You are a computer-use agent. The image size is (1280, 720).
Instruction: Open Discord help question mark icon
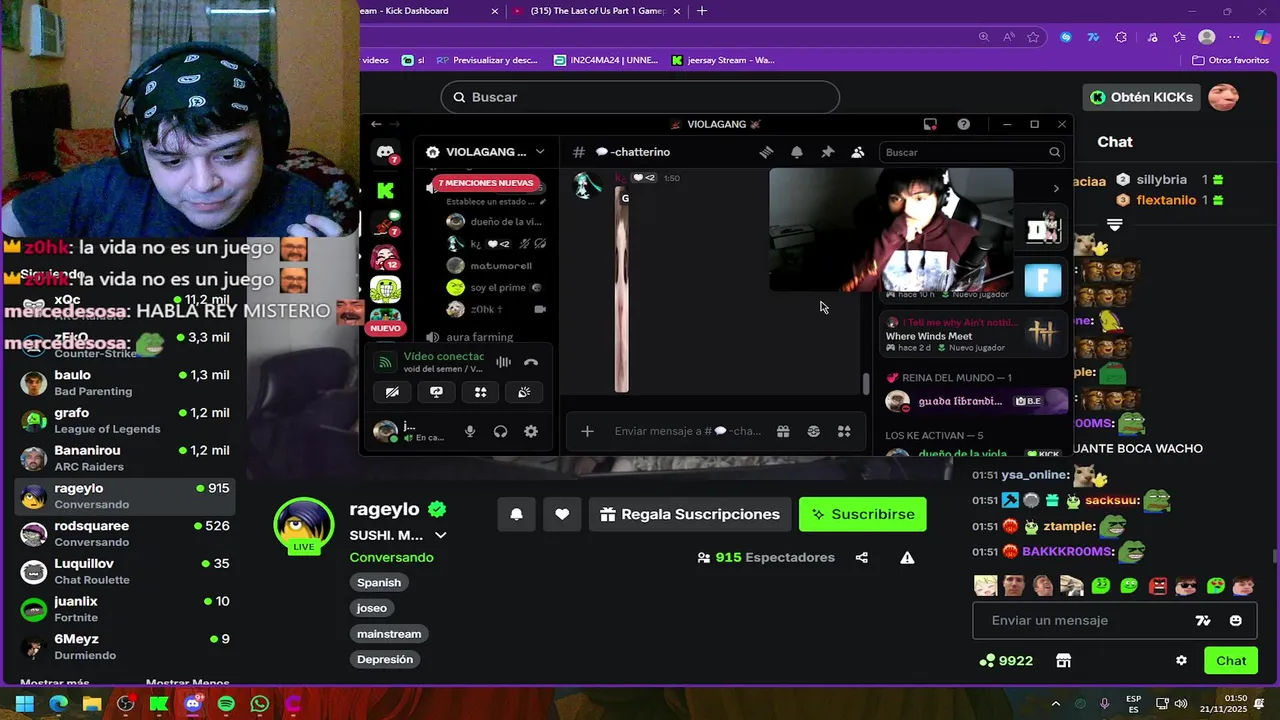click(963, 124)
